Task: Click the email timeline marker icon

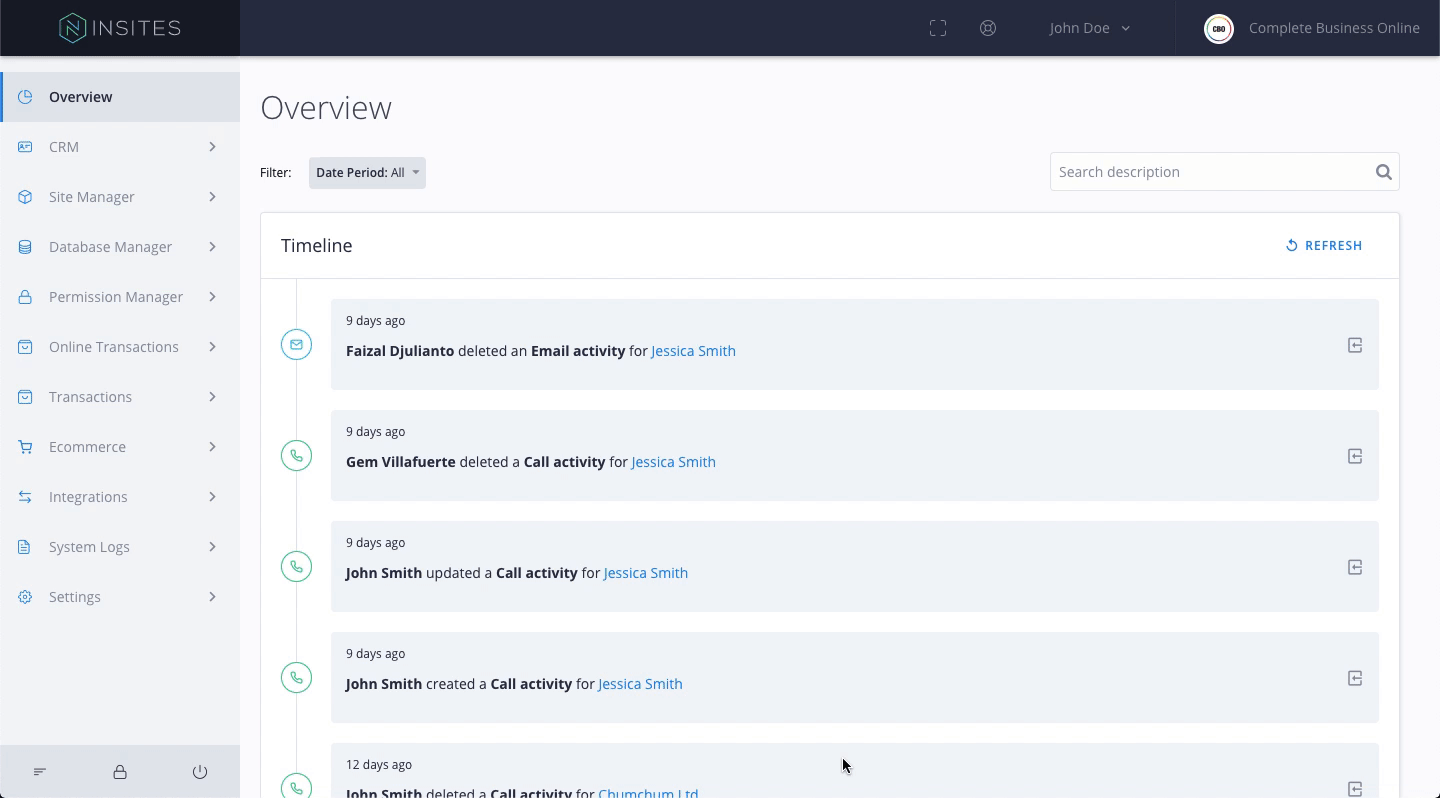Action: point(296,345)
